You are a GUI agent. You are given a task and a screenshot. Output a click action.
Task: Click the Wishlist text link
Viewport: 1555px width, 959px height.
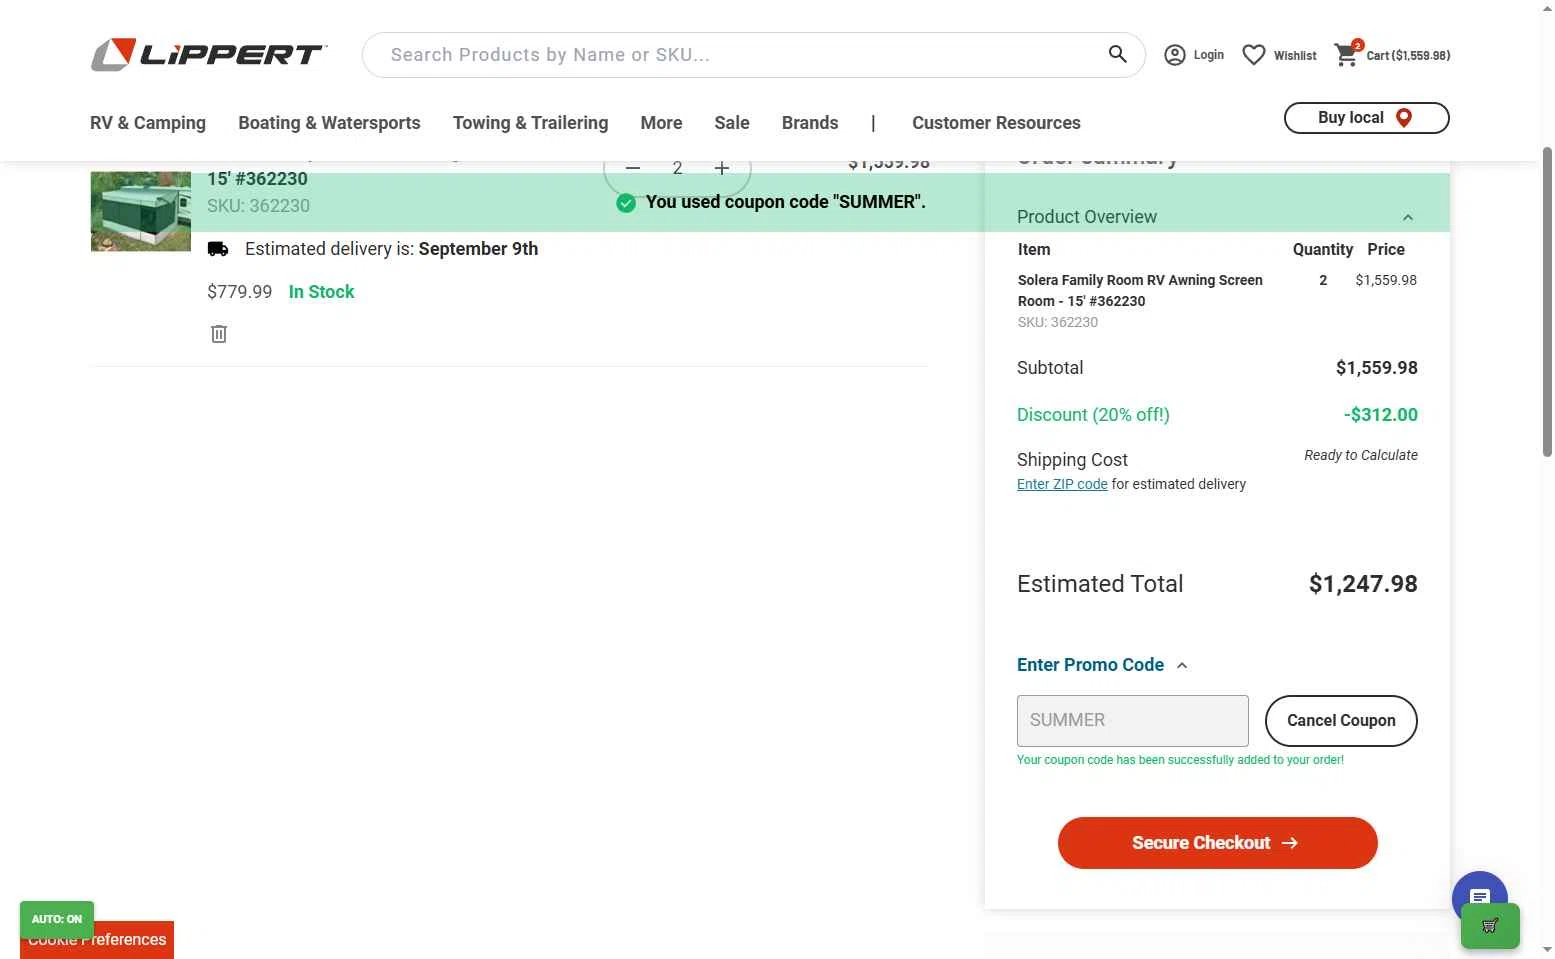[1295, 56]
